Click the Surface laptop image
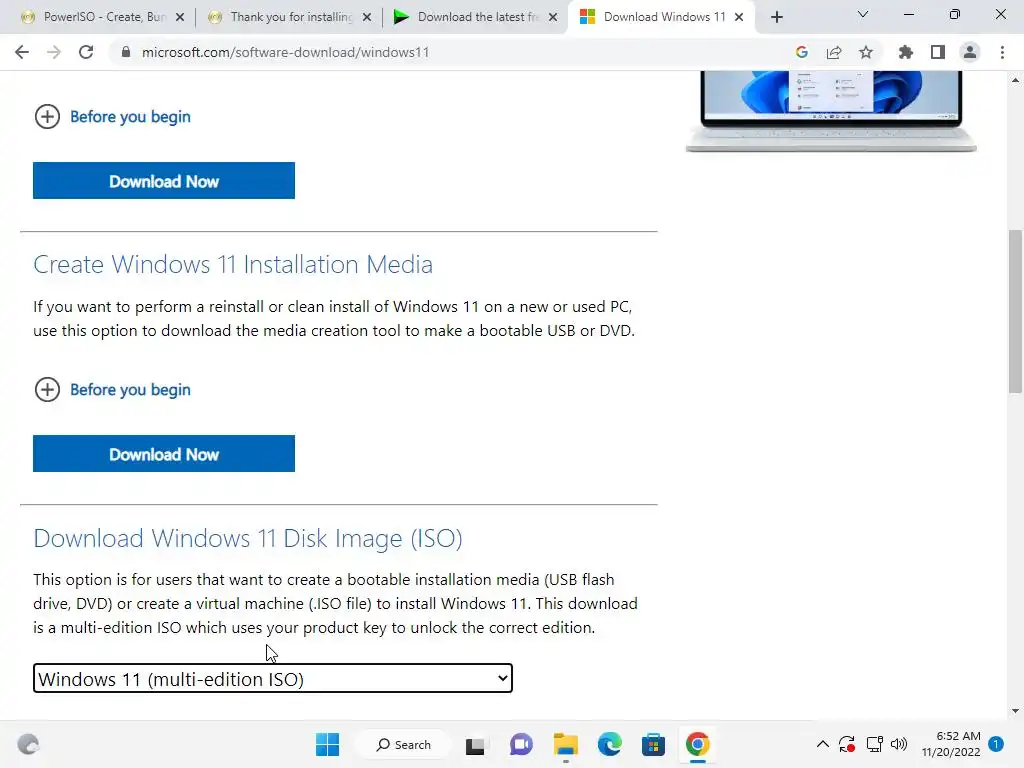1024x768 pixels. 831,111
